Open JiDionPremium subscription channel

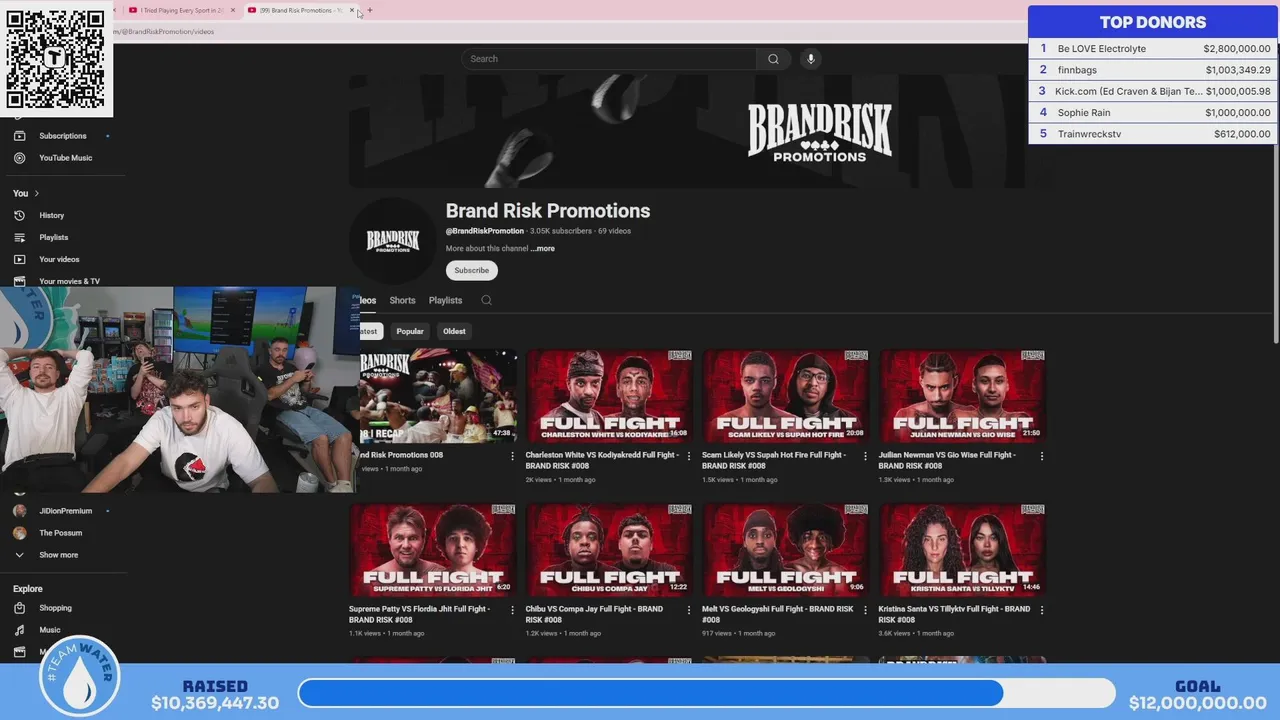65,511
